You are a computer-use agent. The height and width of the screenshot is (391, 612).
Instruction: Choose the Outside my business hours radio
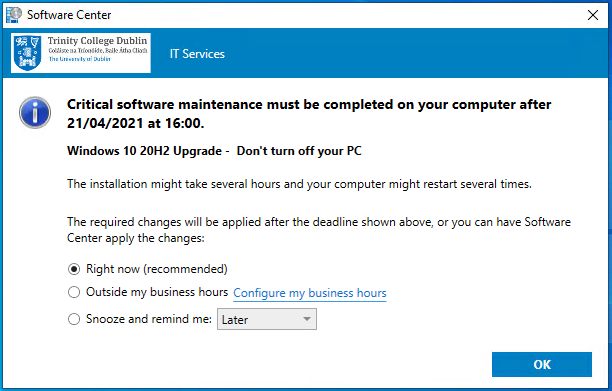click(x=74, y=292)
